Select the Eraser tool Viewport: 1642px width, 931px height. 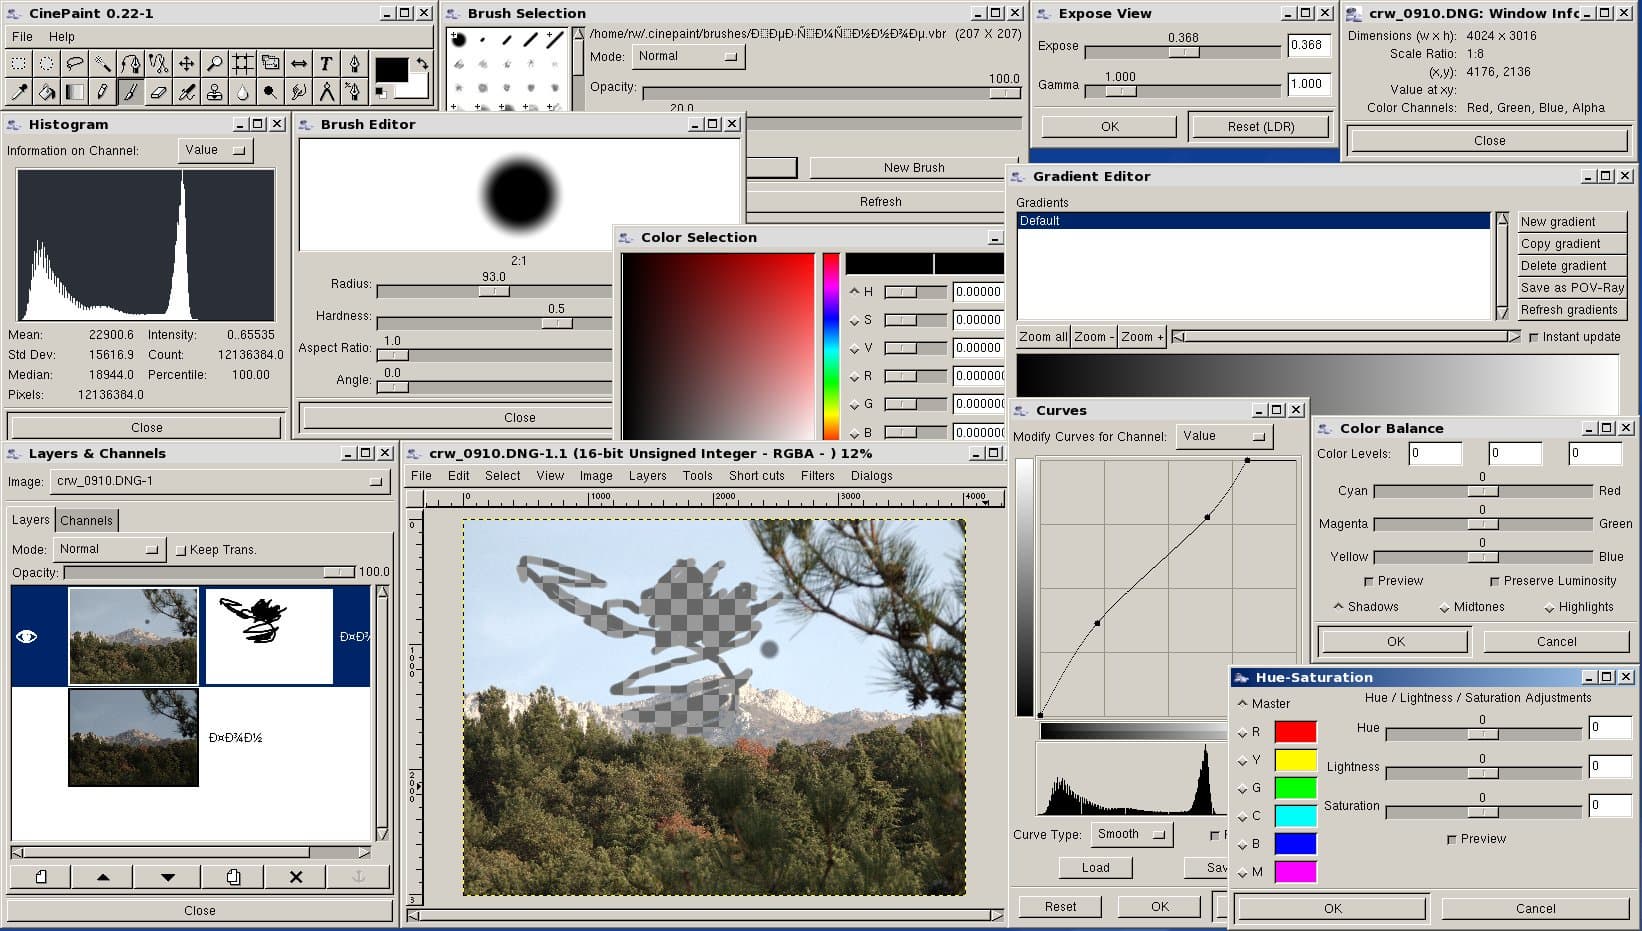[159, 92]
